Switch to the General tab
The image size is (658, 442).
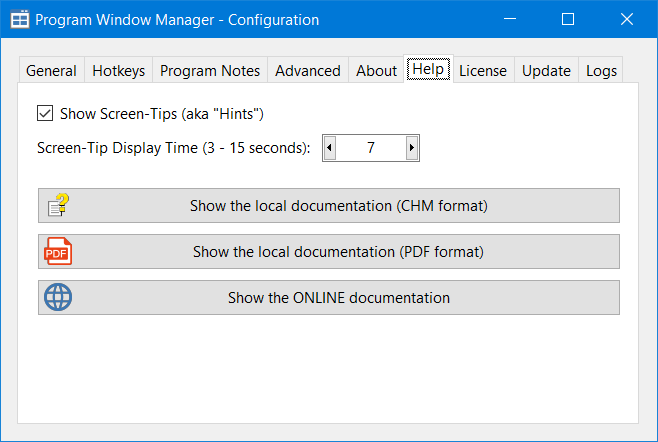pos(51,71)
